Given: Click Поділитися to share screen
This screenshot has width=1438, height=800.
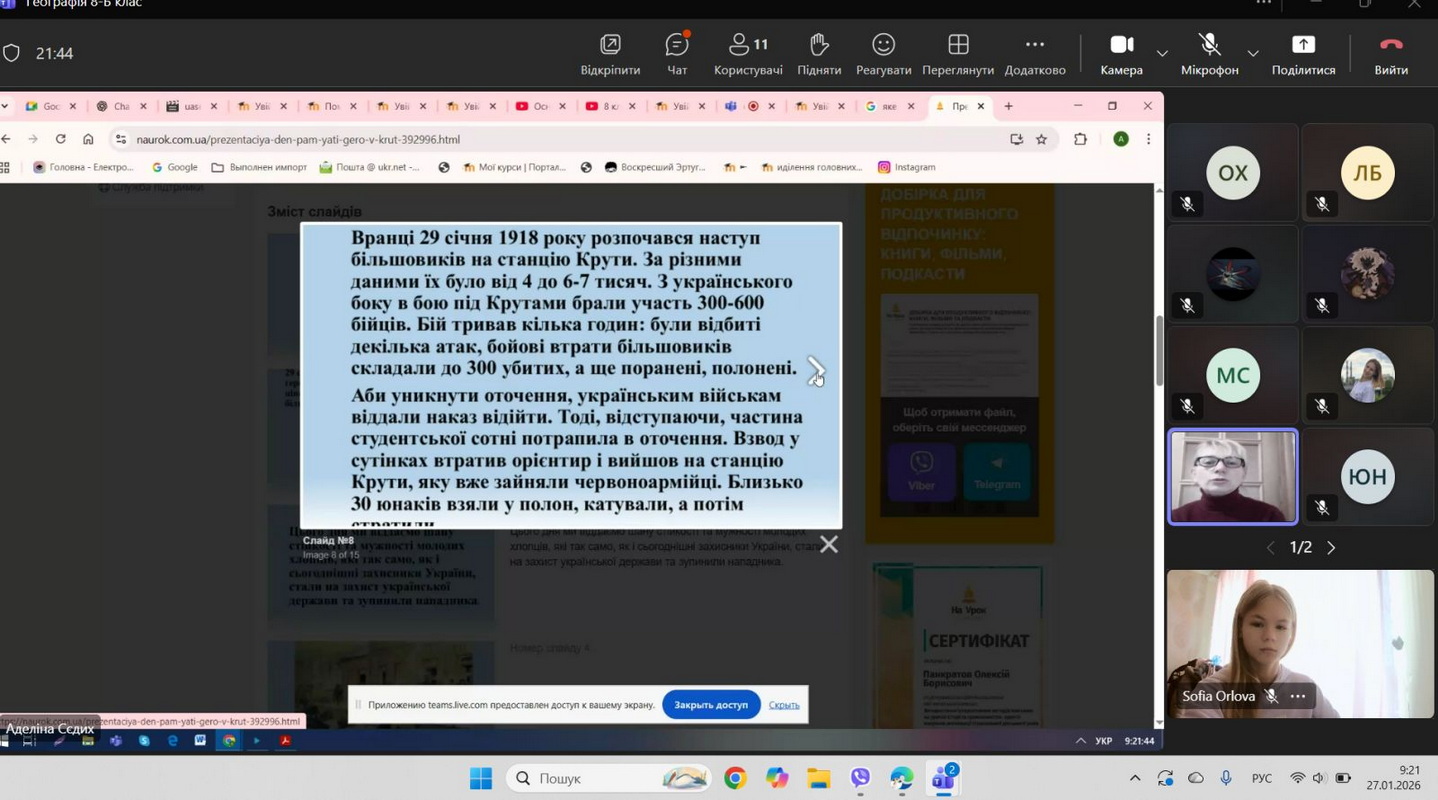Looking at the screenshot, I should point(1303,54).
